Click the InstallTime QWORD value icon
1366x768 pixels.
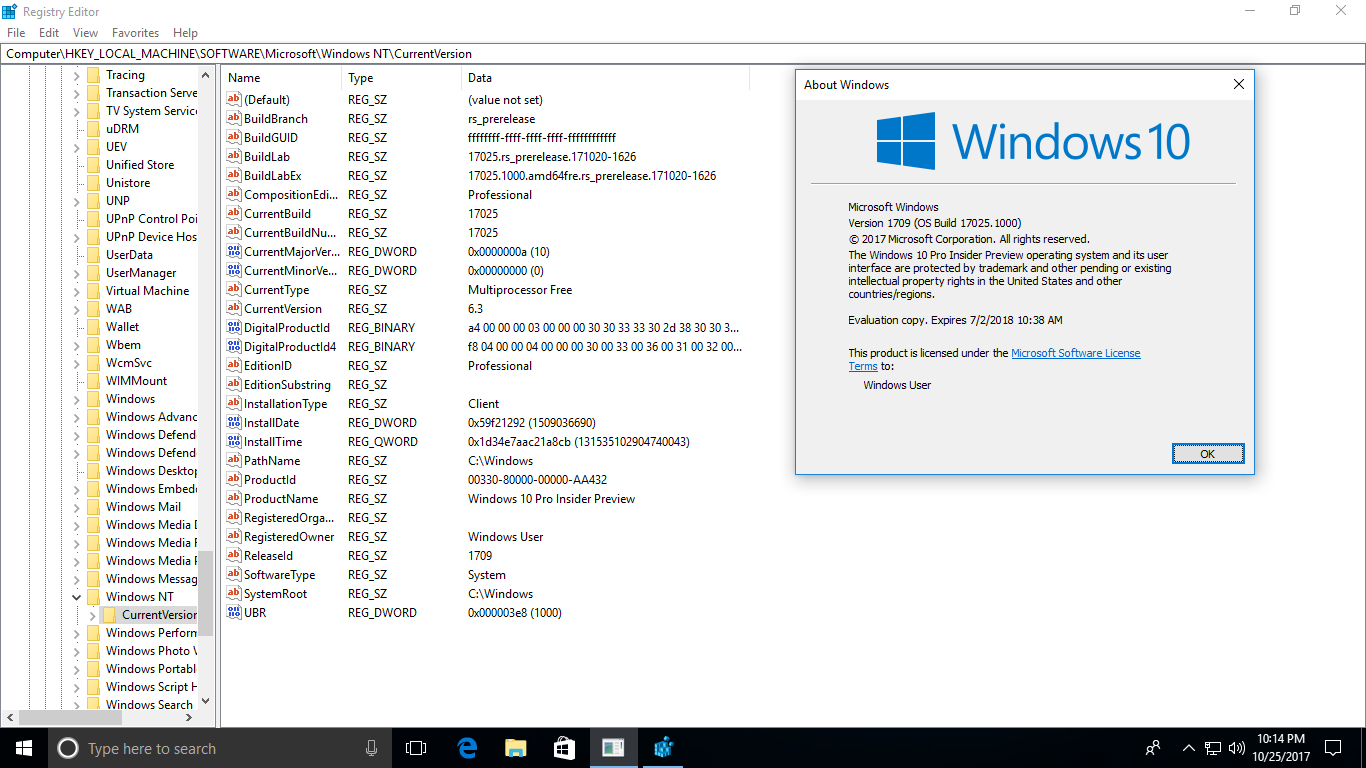coord(234,442)
